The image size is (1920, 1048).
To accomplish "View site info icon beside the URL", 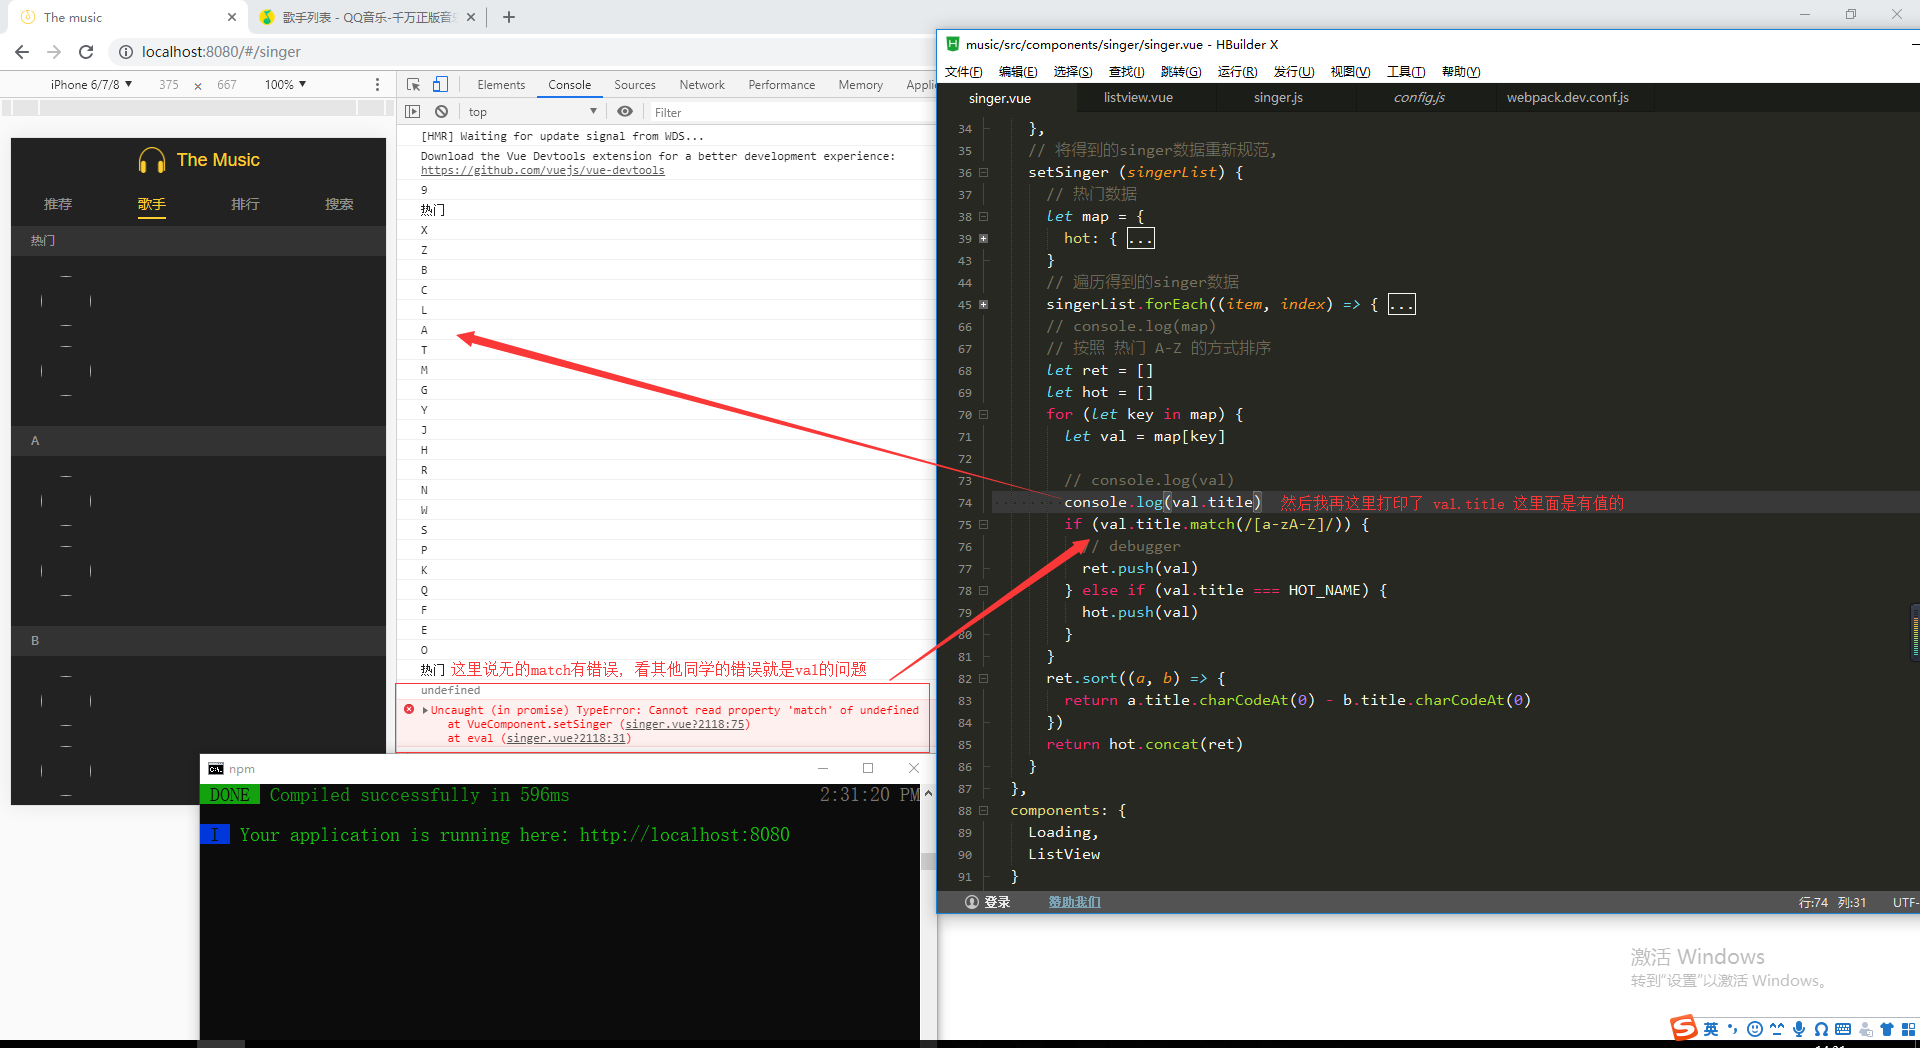I will click(x=126, y=52).
